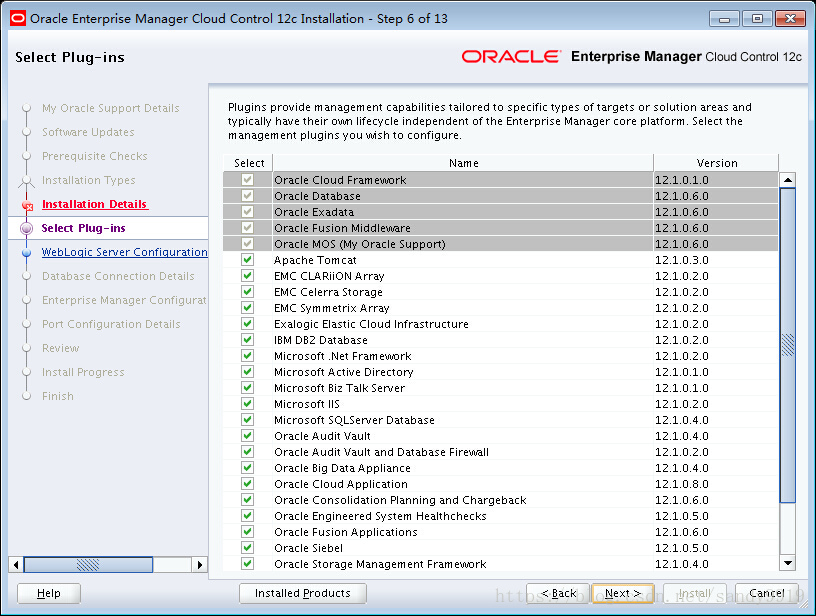Click plug-in list scroll up arrow
The height and width of the screenshot is (616, 816).
click(788, 180)
